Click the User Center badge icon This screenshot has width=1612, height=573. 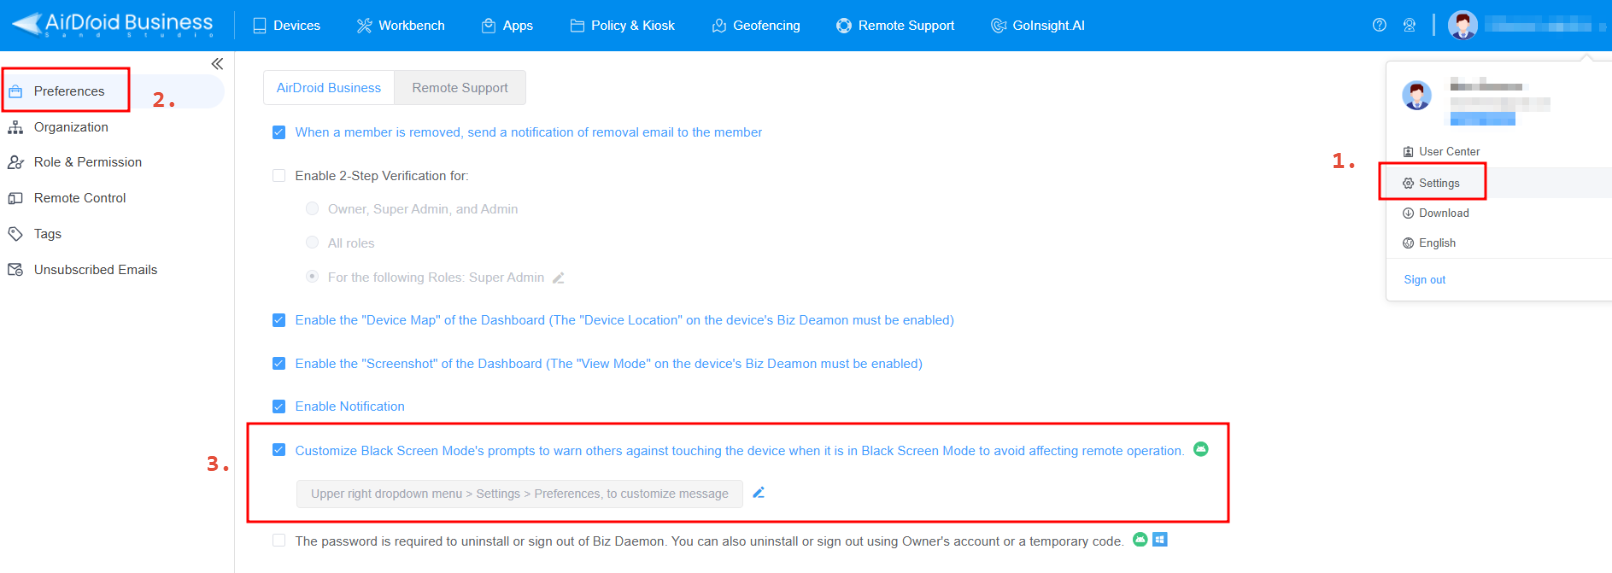[x=1408, y=152]
